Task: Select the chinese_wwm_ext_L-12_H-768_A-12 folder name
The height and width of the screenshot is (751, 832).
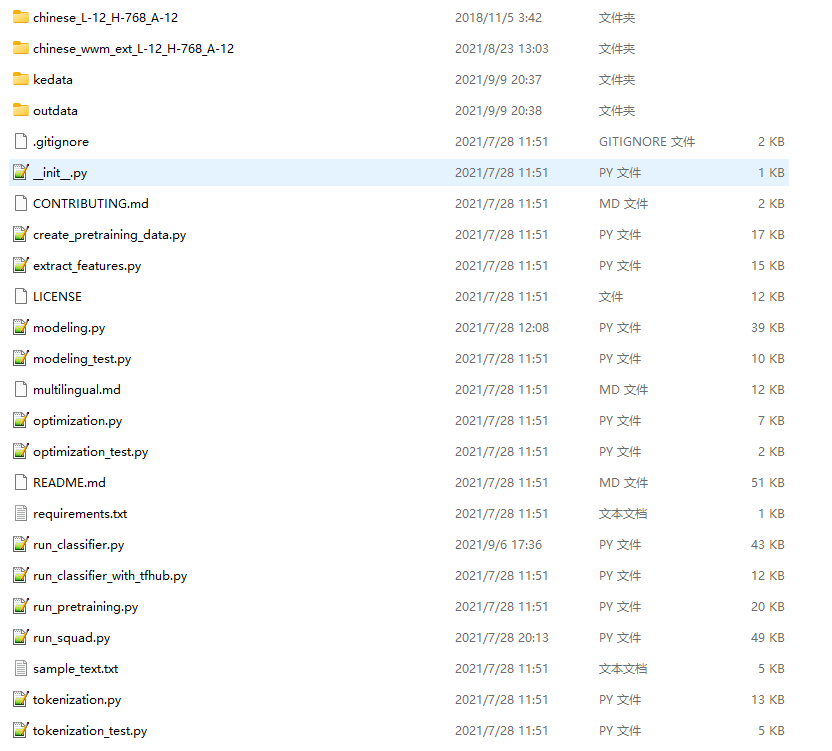Action: (133, 49)
